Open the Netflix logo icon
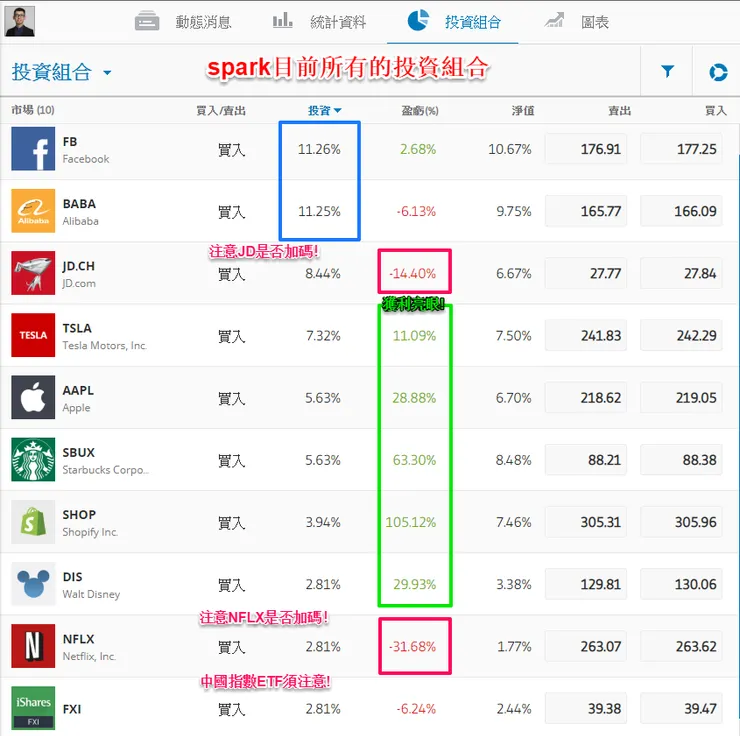The height and width of the screenshot is (736, 740). [x=33, y=646]
